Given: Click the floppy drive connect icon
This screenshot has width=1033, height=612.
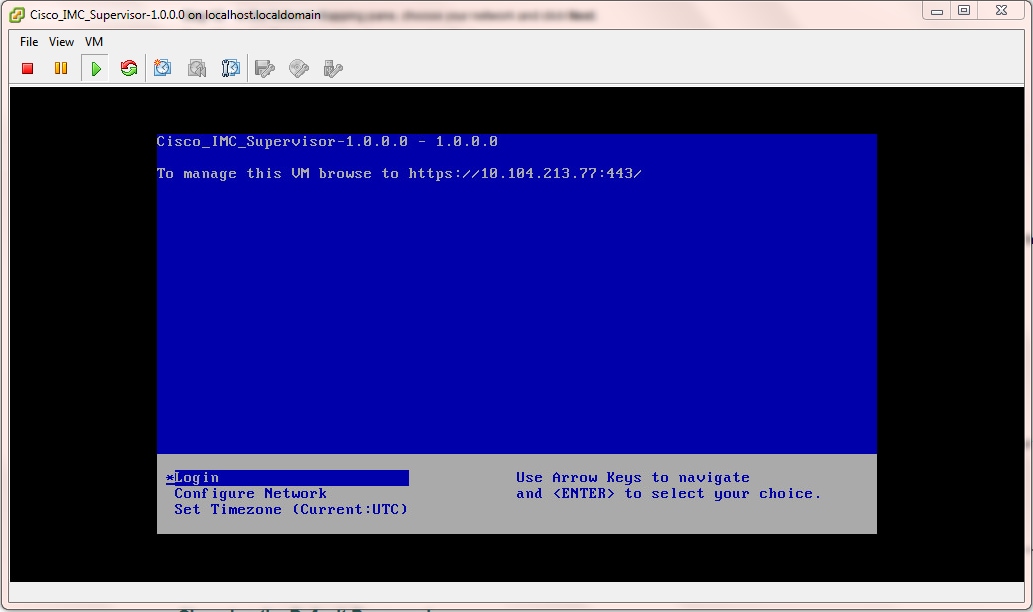Looking at the screenshot, I should tap(265, 69).
